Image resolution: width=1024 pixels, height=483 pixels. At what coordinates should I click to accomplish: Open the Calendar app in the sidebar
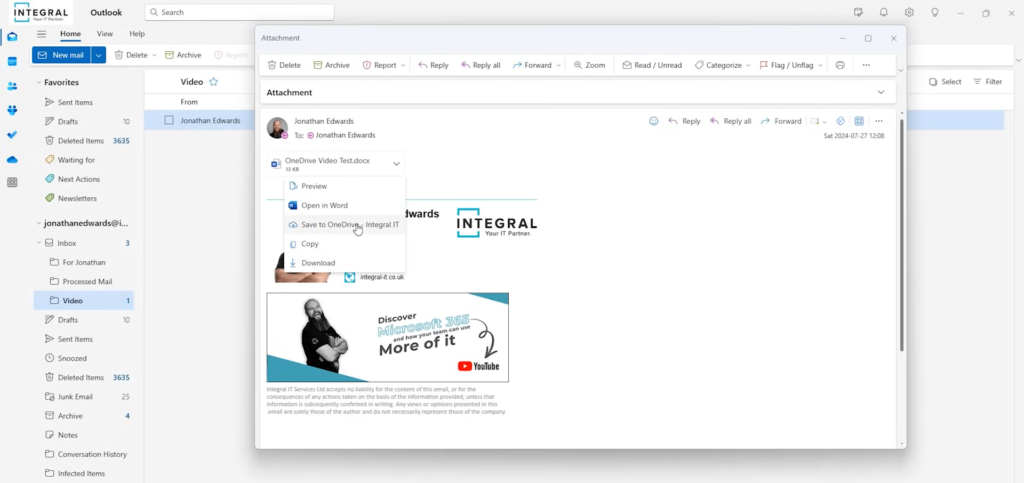(12, 61)
